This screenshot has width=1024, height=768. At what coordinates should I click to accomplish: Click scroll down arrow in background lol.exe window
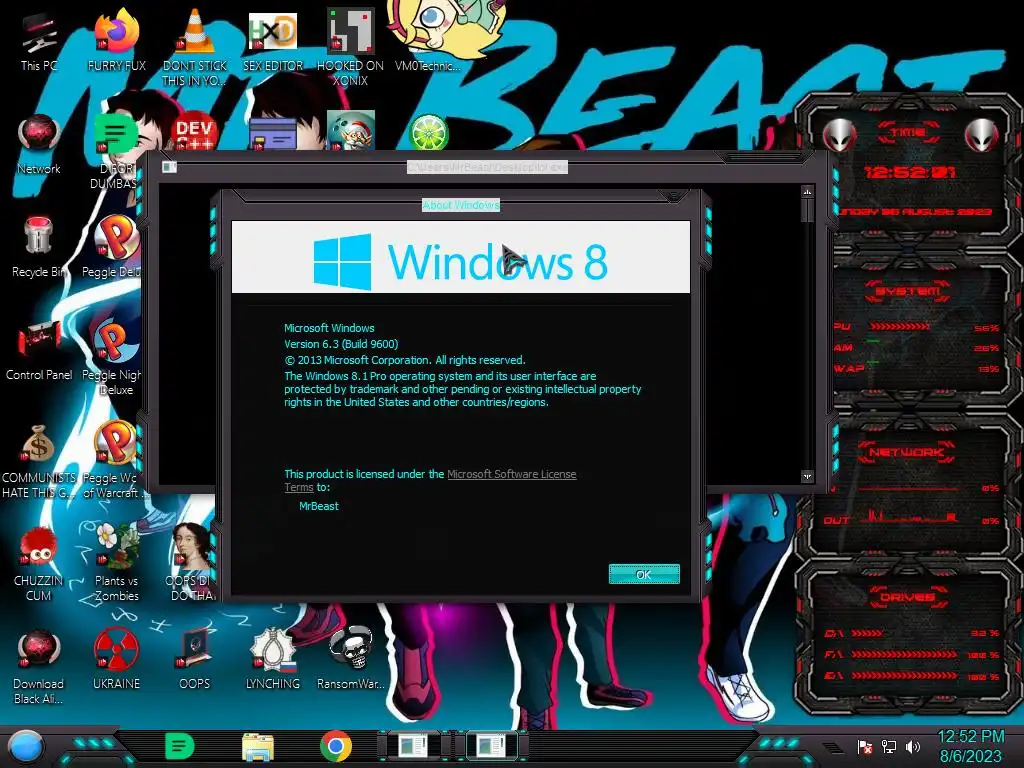[x=807, y=476]
